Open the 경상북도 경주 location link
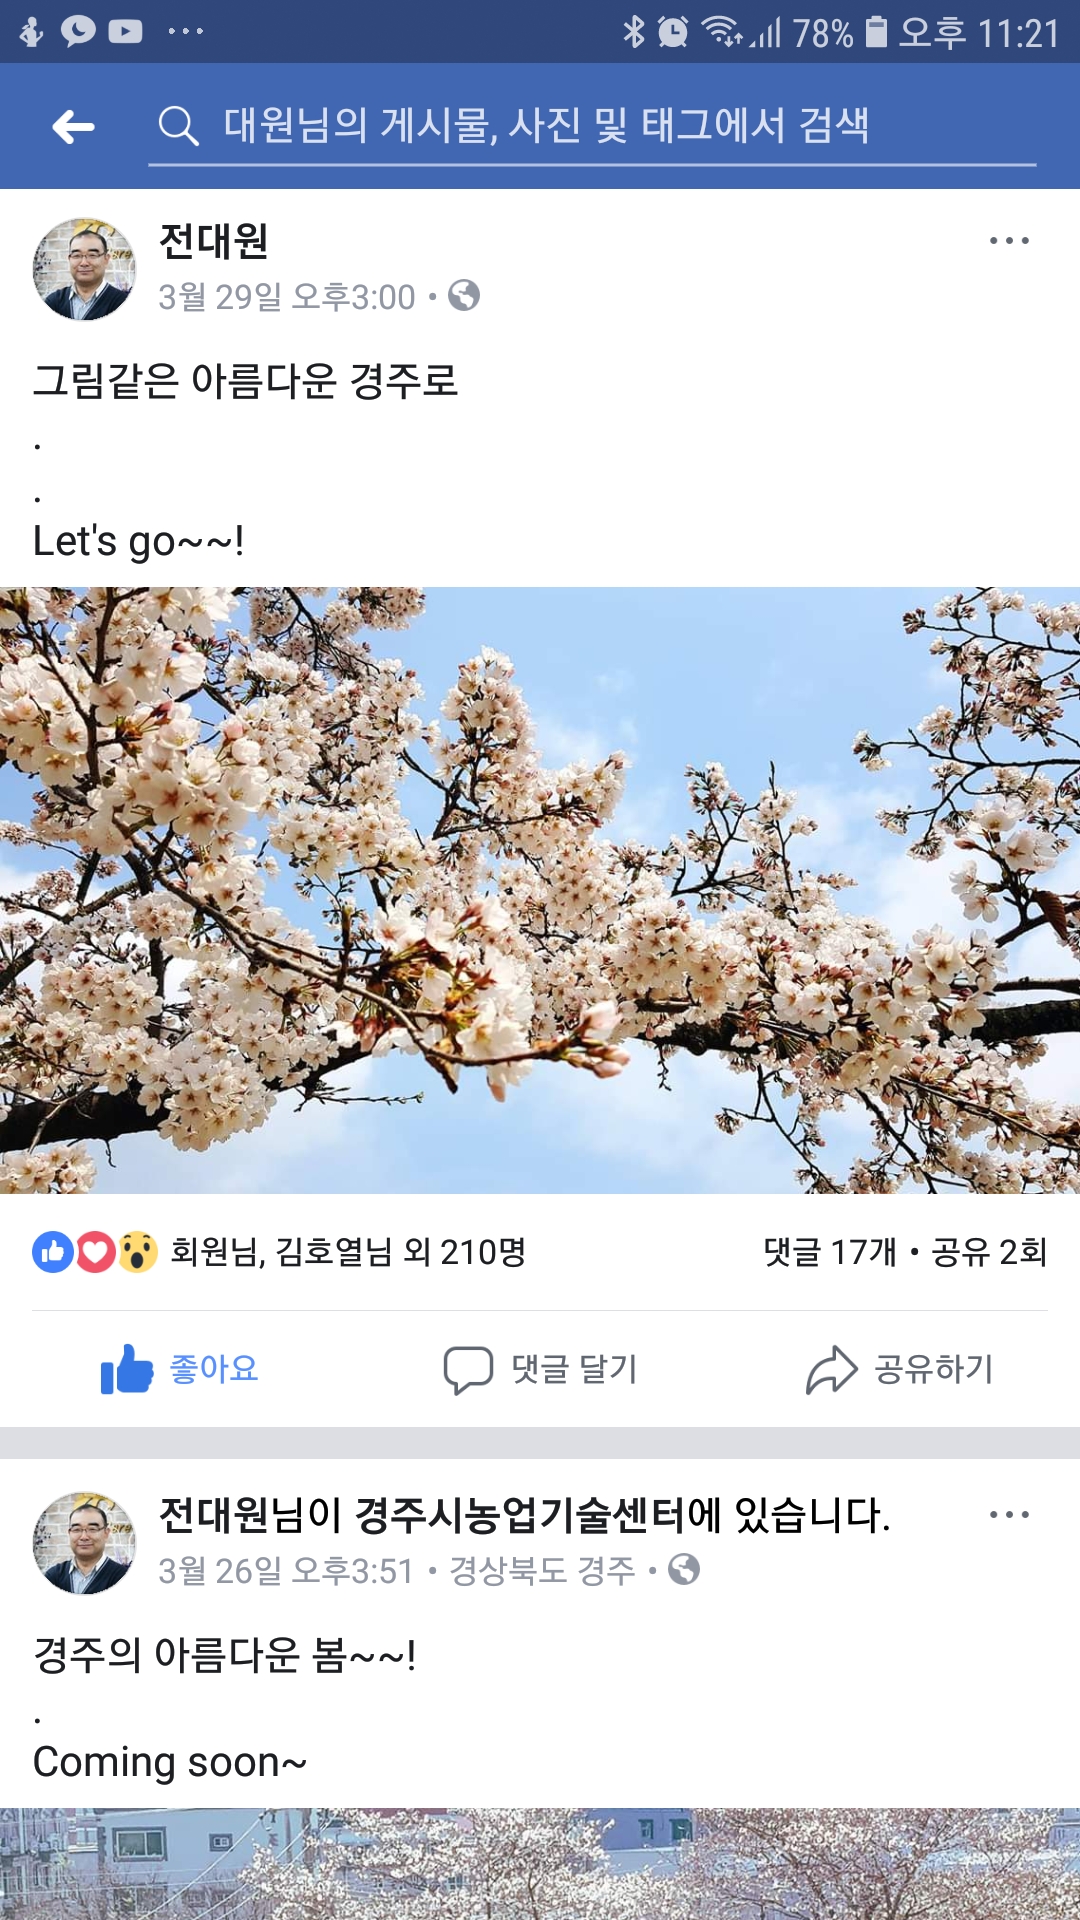 coord(542,1571)
